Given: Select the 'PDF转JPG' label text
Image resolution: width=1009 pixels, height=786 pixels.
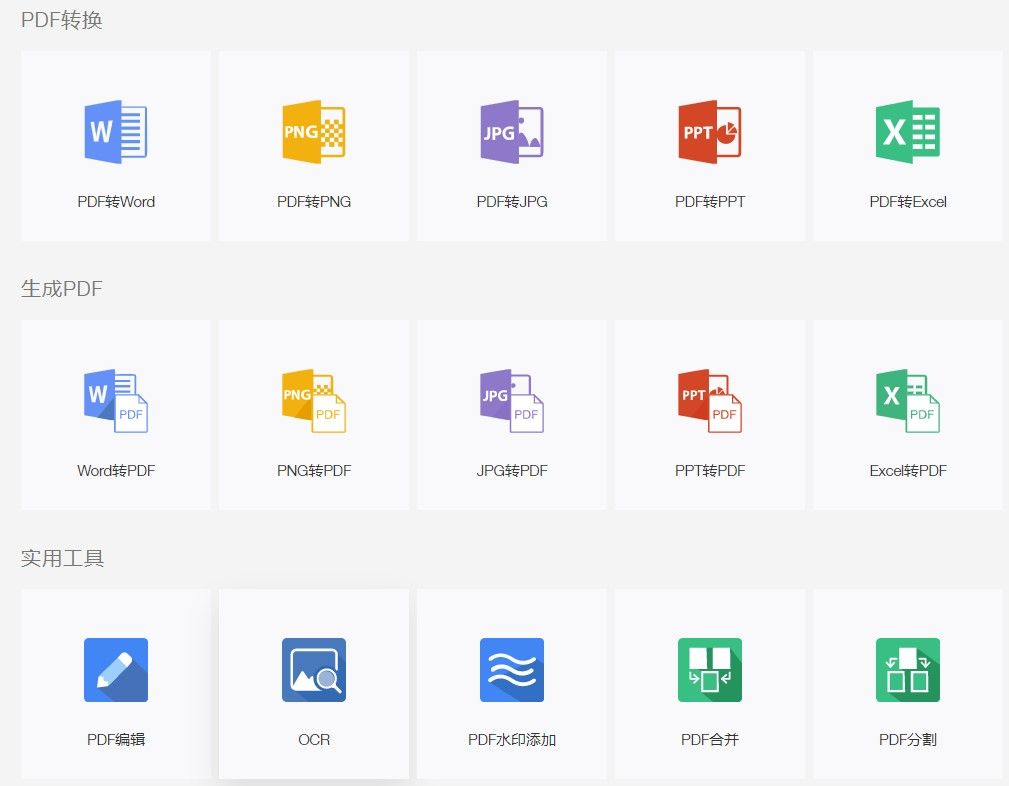Looking at the screenshot, I should [x=512, y=201].
